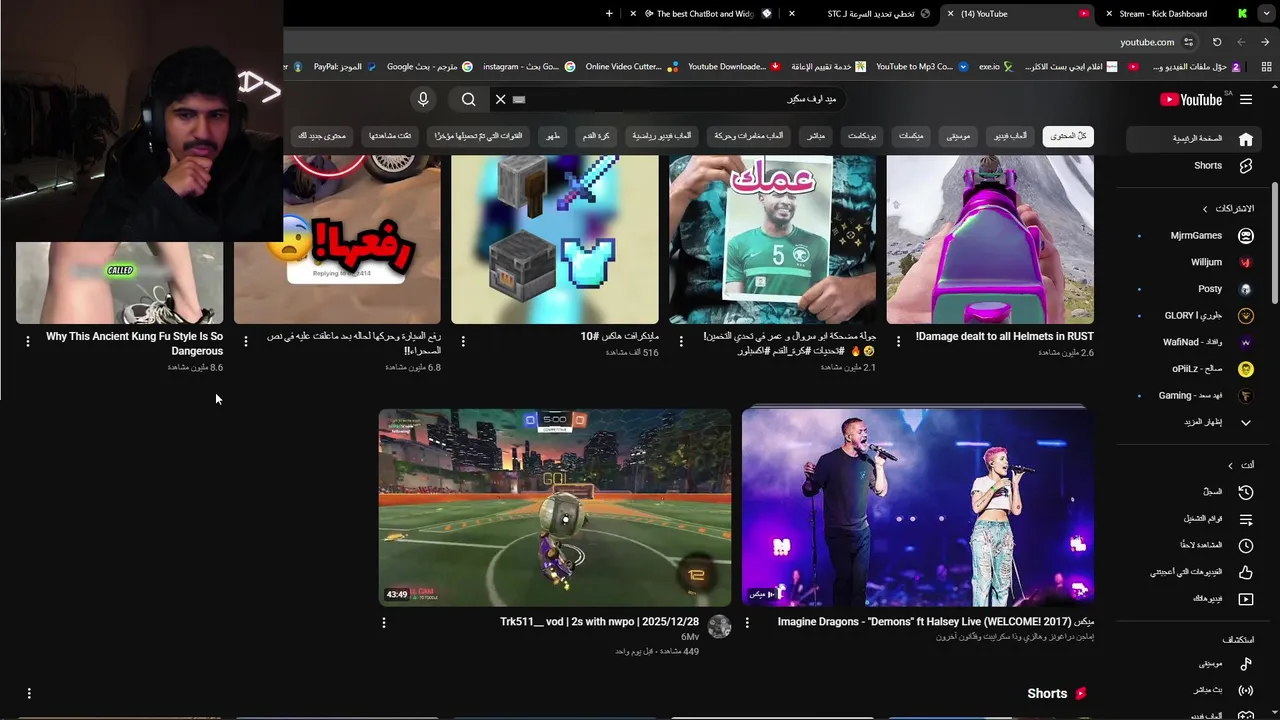Open GLORY subscription channel

click(1195, 316)
